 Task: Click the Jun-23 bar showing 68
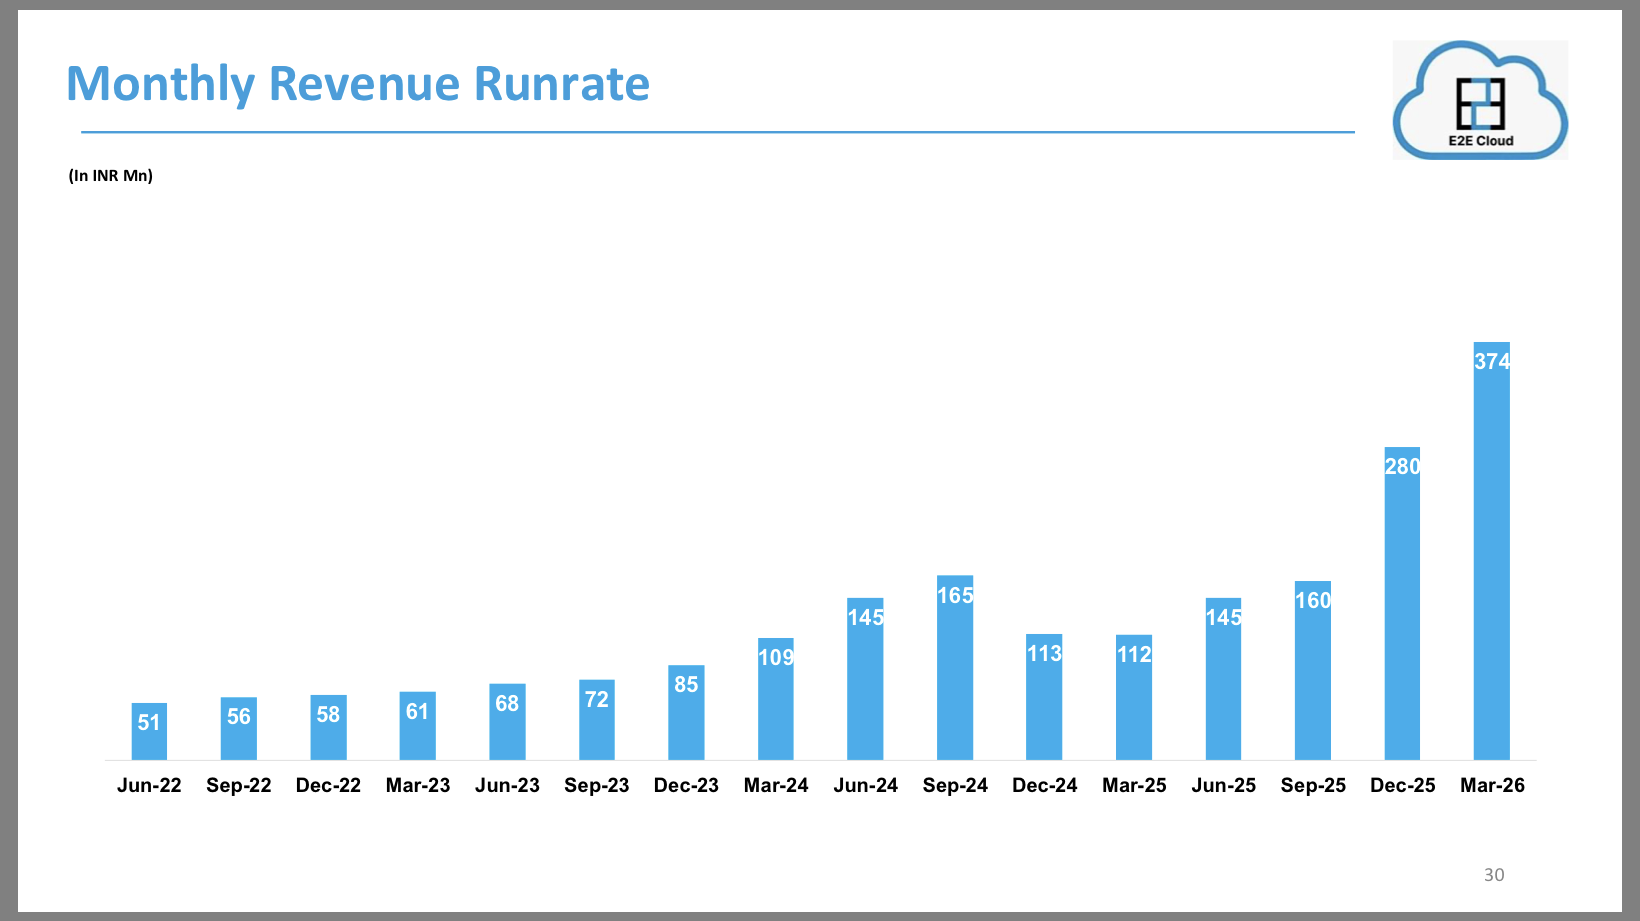(507, 721)
